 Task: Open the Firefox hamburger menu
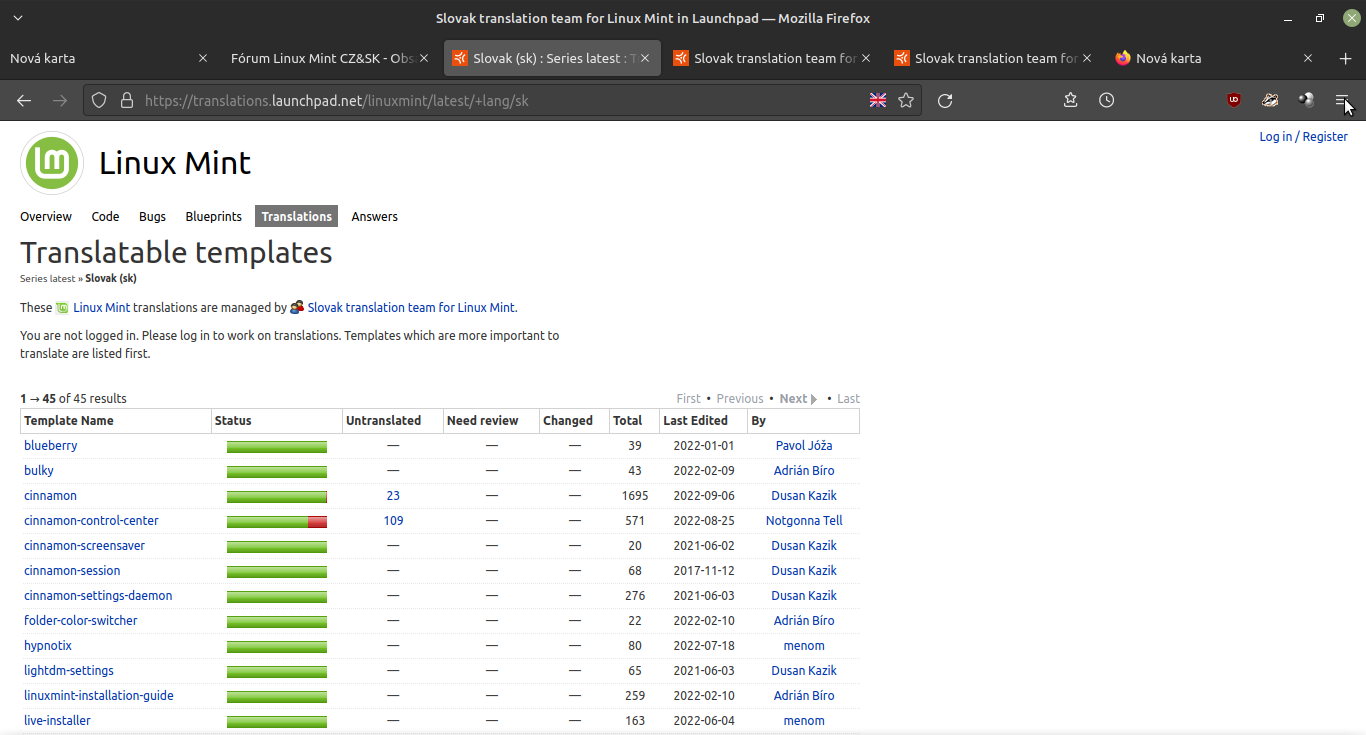(1342, 100)
